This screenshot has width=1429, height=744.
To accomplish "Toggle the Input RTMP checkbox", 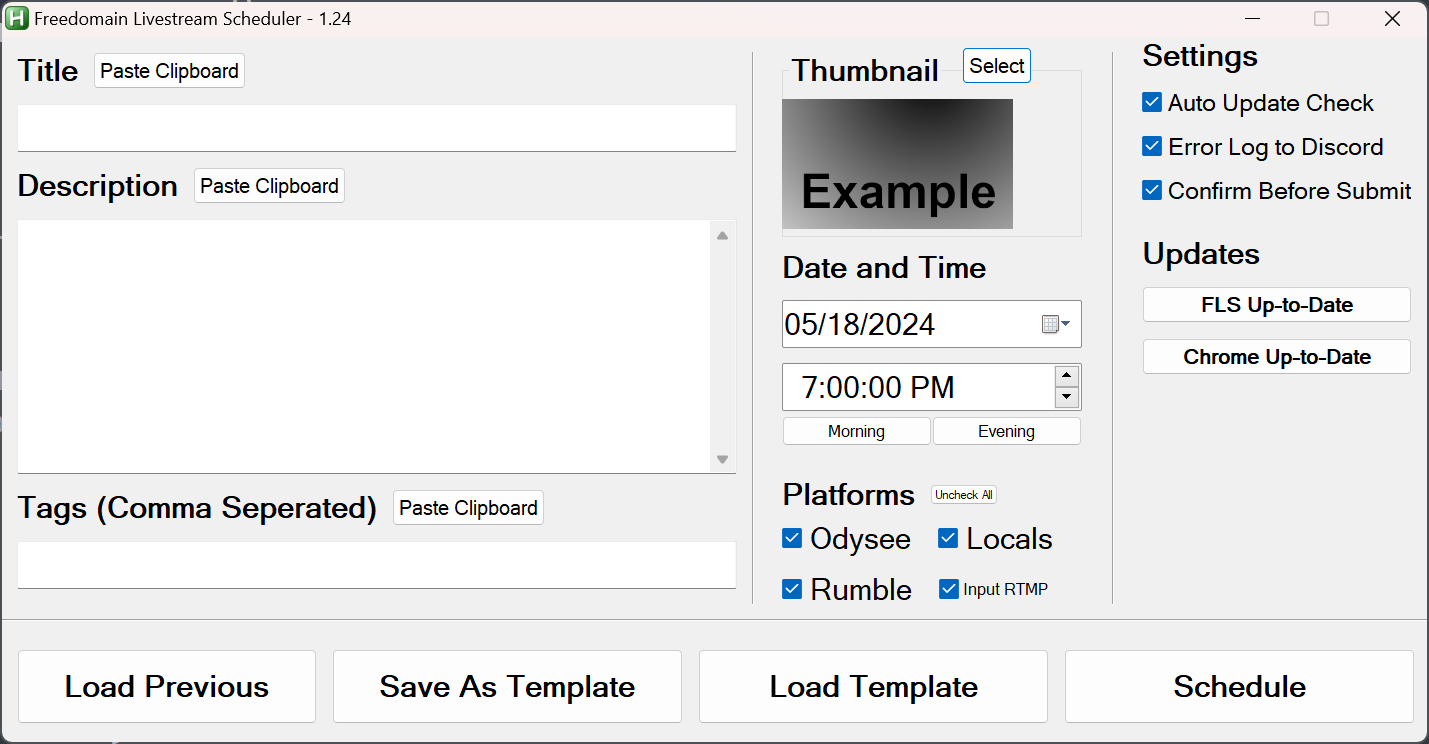I will coord(949,589).
